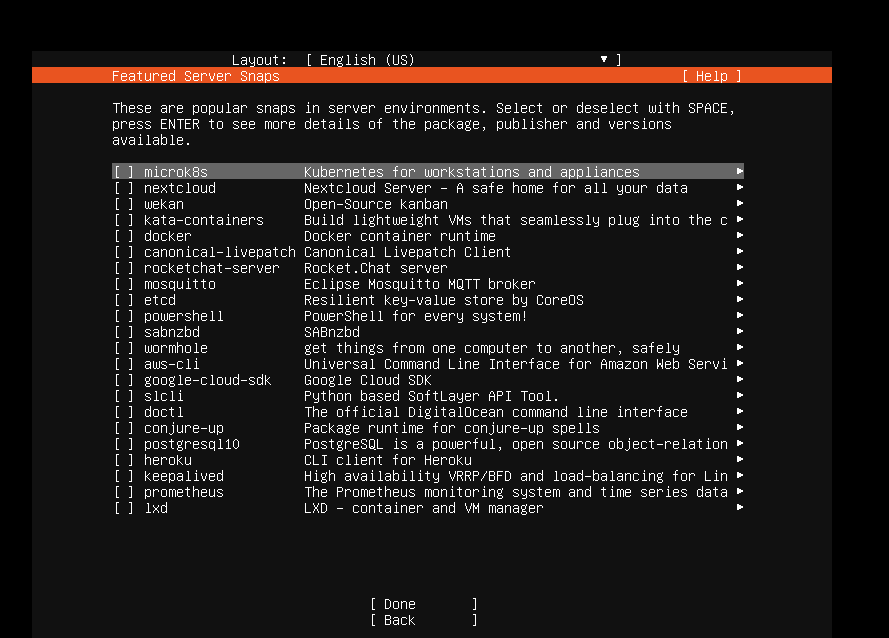This screenshot has height=638, width=889.
Task: Check the wormhole snap checkbox
Action: coord(124,348)
